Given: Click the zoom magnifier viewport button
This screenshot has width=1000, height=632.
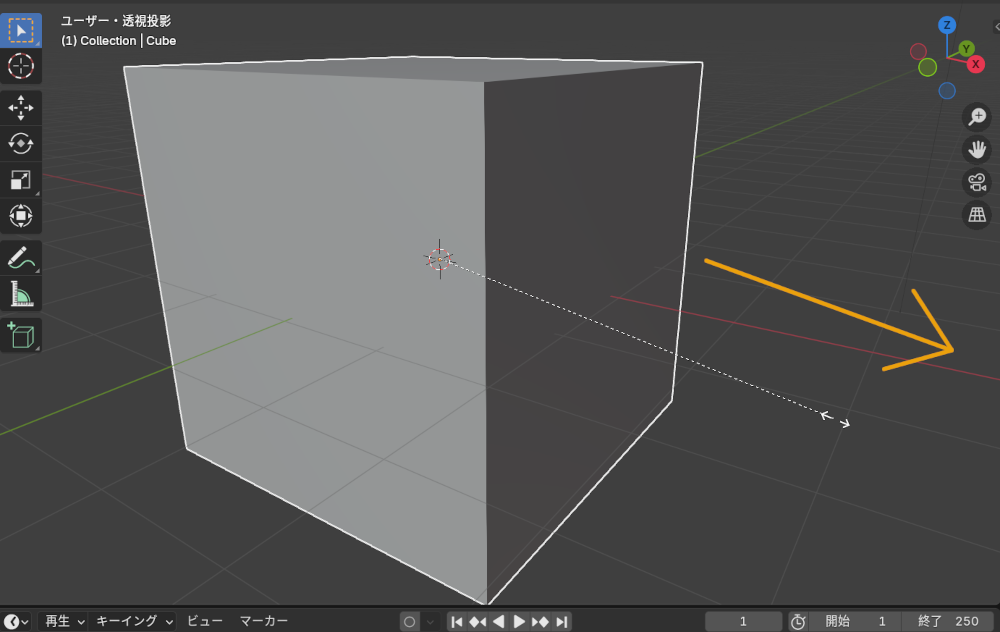Looking at the screenshot, I should [x=976, y=117].
